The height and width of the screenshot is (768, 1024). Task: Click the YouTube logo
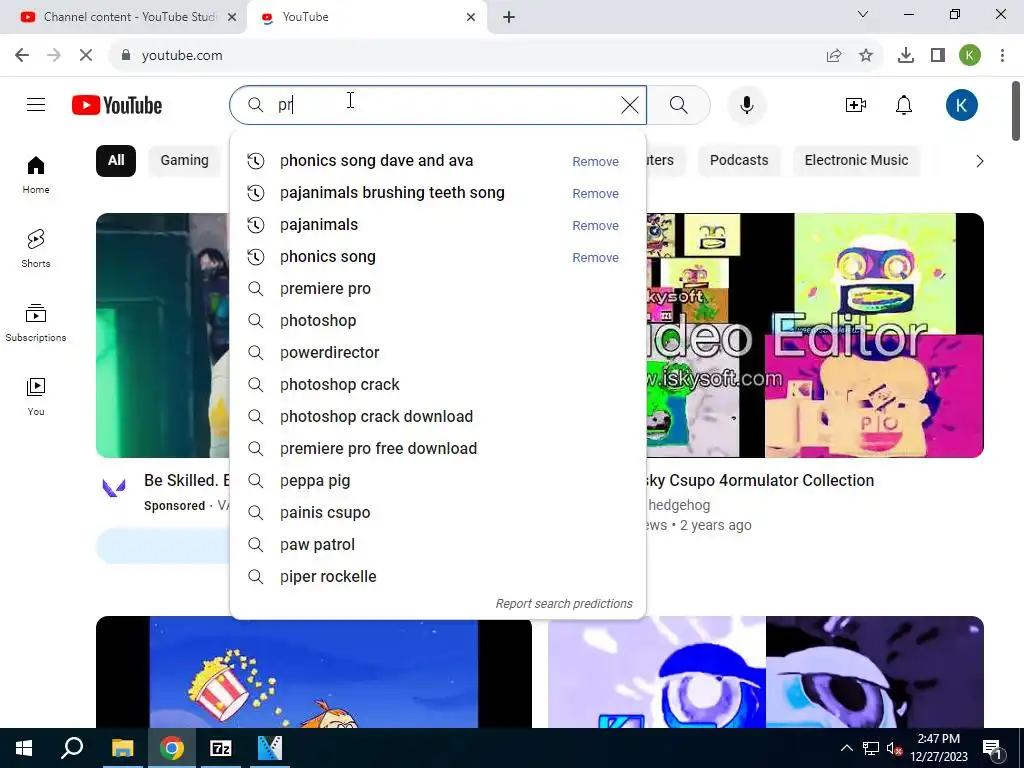pos(117,105)
